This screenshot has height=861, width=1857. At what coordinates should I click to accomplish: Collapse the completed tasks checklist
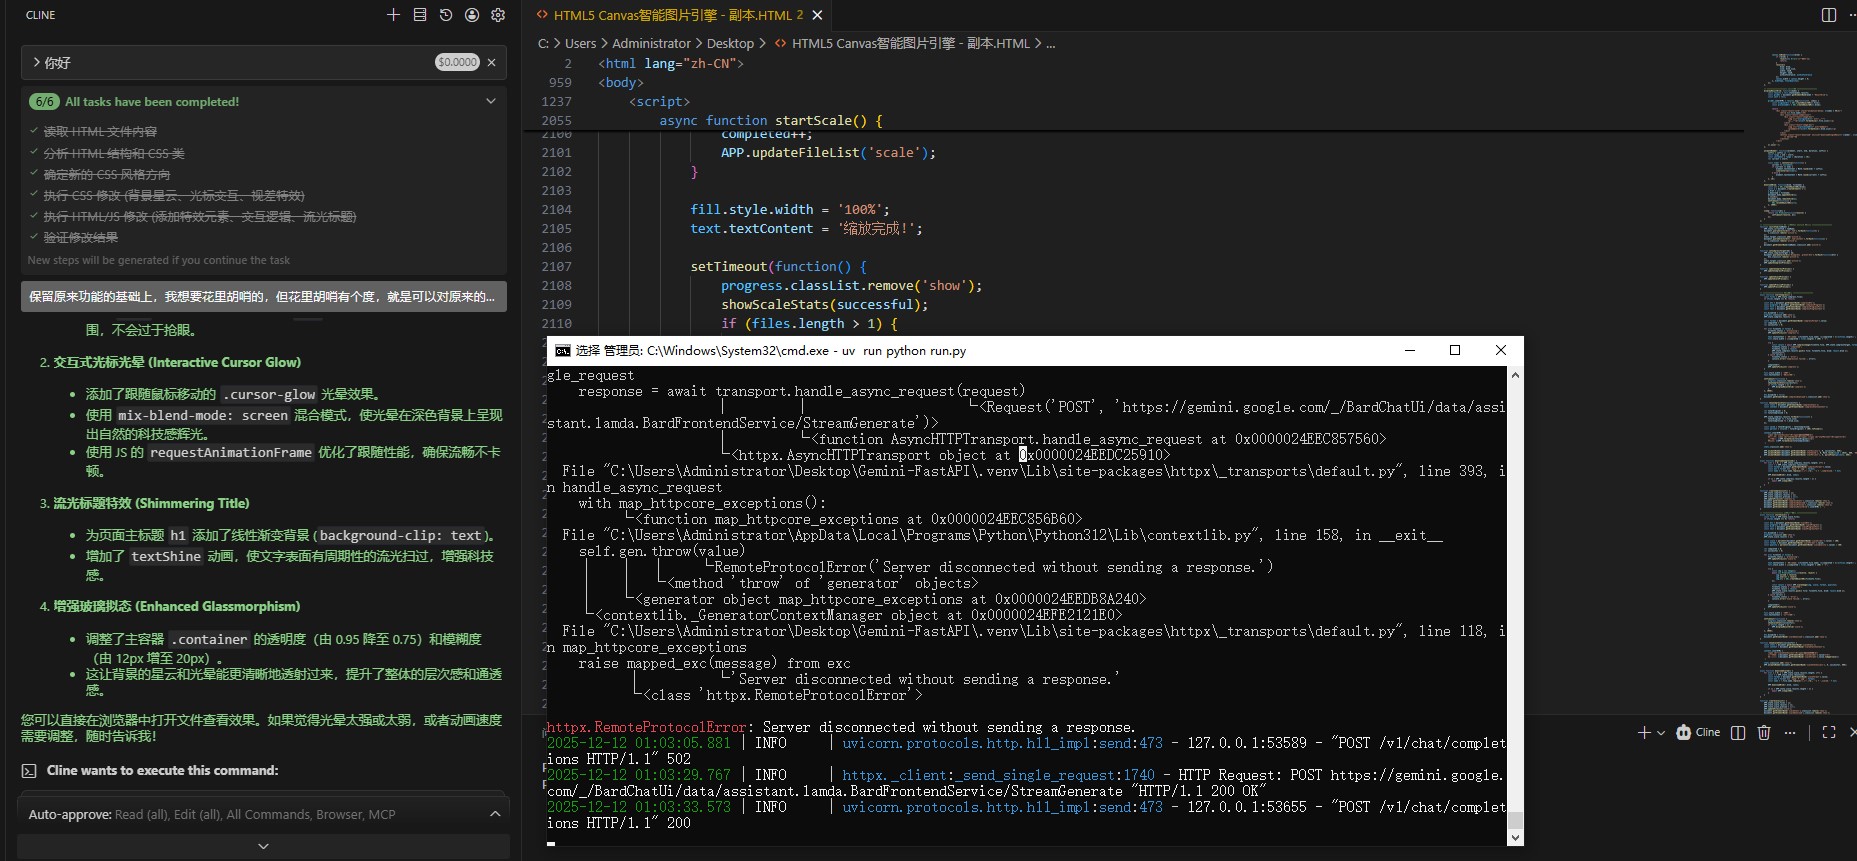491,101
